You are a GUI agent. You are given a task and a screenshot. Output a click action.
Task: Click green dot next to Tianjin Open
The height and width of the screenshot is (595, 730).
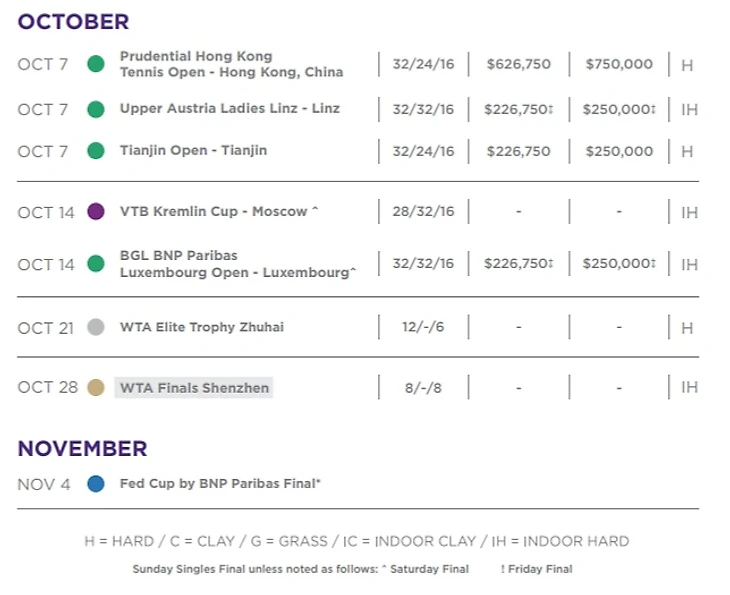pos(96,151)
